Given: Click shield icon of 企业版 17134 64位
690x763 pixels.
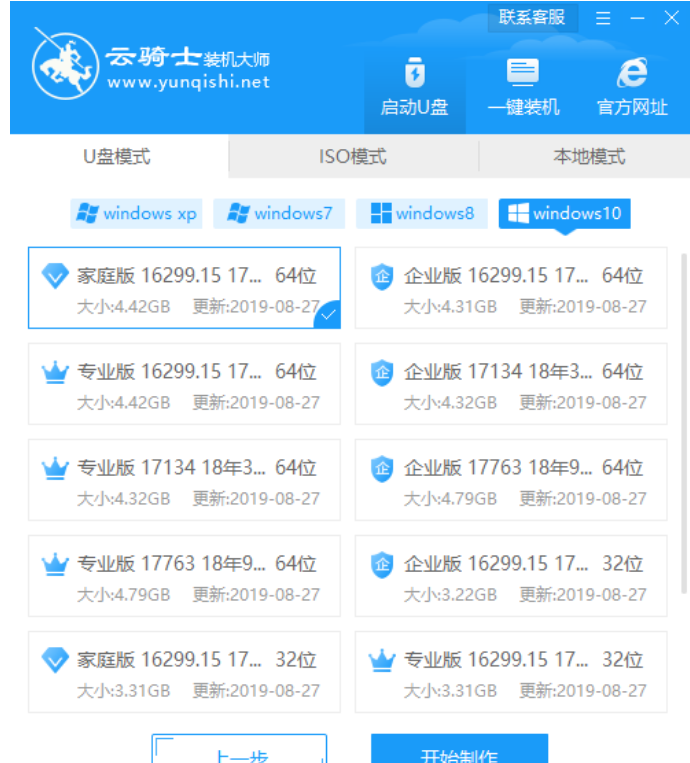Looking at the screenshot, I should (x=382, y=373).
